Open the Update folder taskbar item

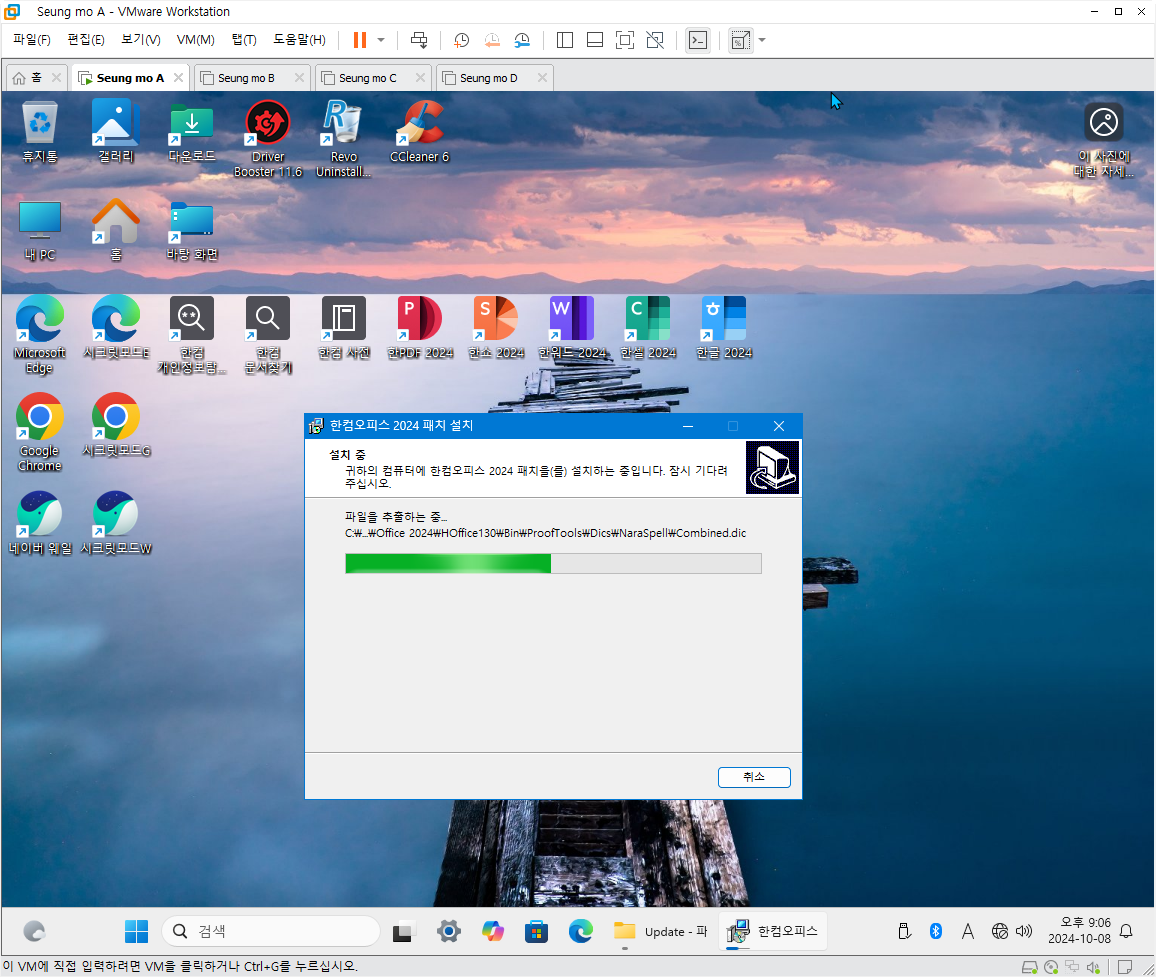(660, 931)
